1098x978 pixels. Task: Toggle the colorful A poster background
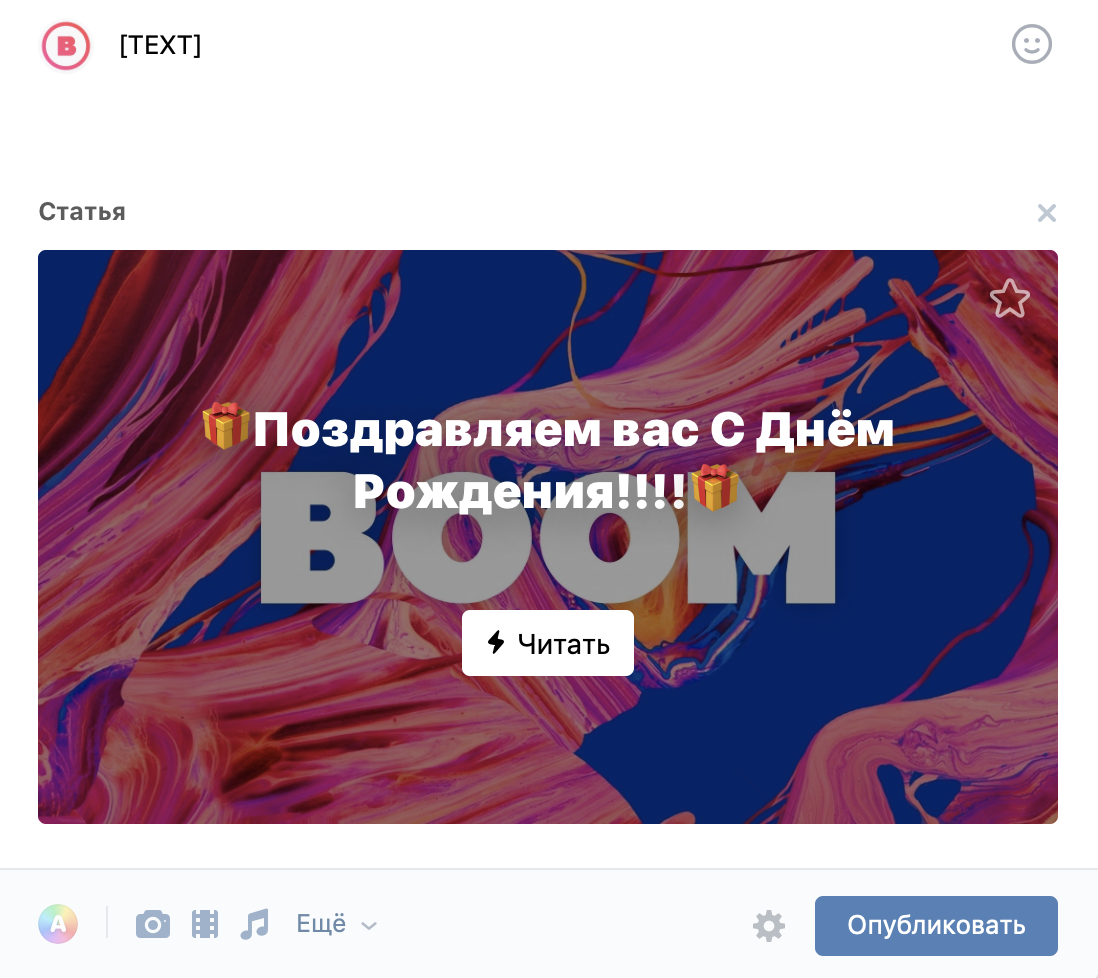point(58,924)
